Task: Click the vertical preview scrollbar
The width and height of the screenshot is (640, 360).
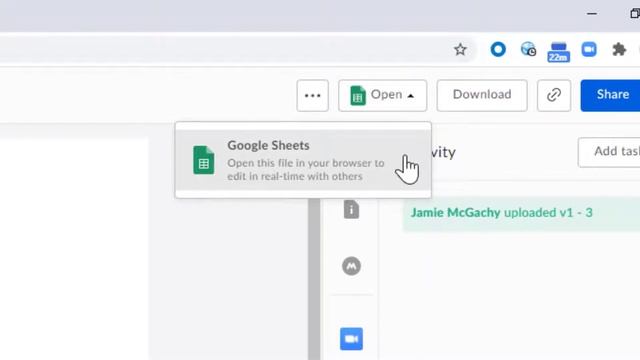Action: 314,279
